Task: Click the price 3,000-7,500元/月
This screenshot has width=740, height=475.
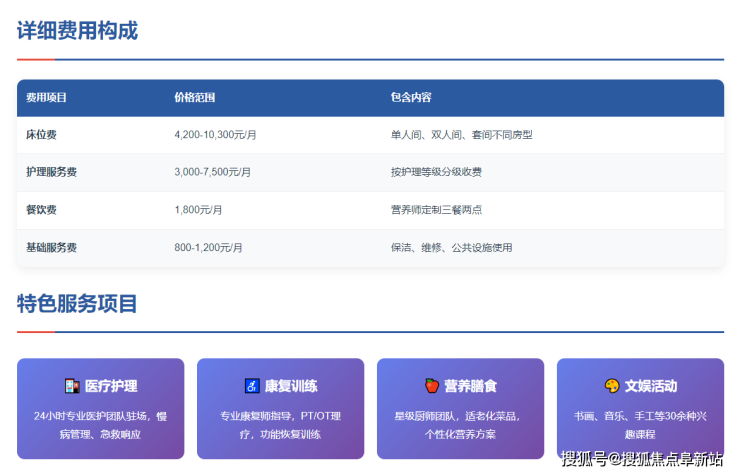Action: point(212,172)
